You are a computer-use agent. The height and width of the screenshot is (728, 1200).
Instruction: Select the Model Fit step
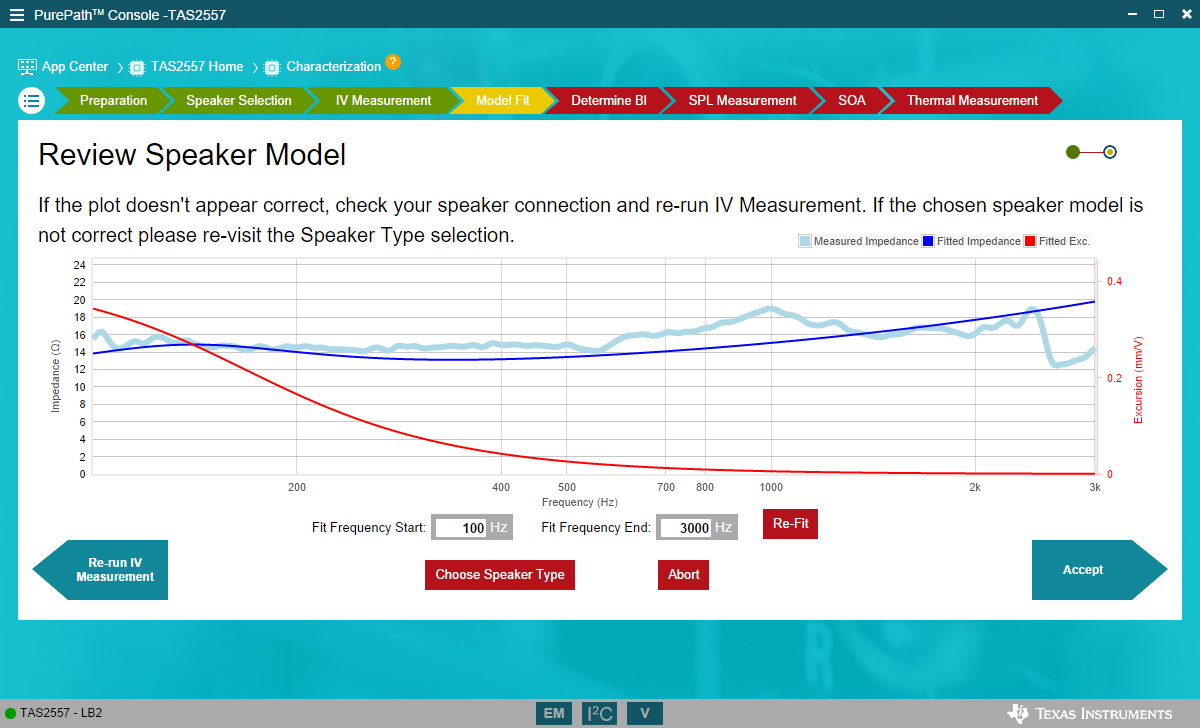point(503,101)
